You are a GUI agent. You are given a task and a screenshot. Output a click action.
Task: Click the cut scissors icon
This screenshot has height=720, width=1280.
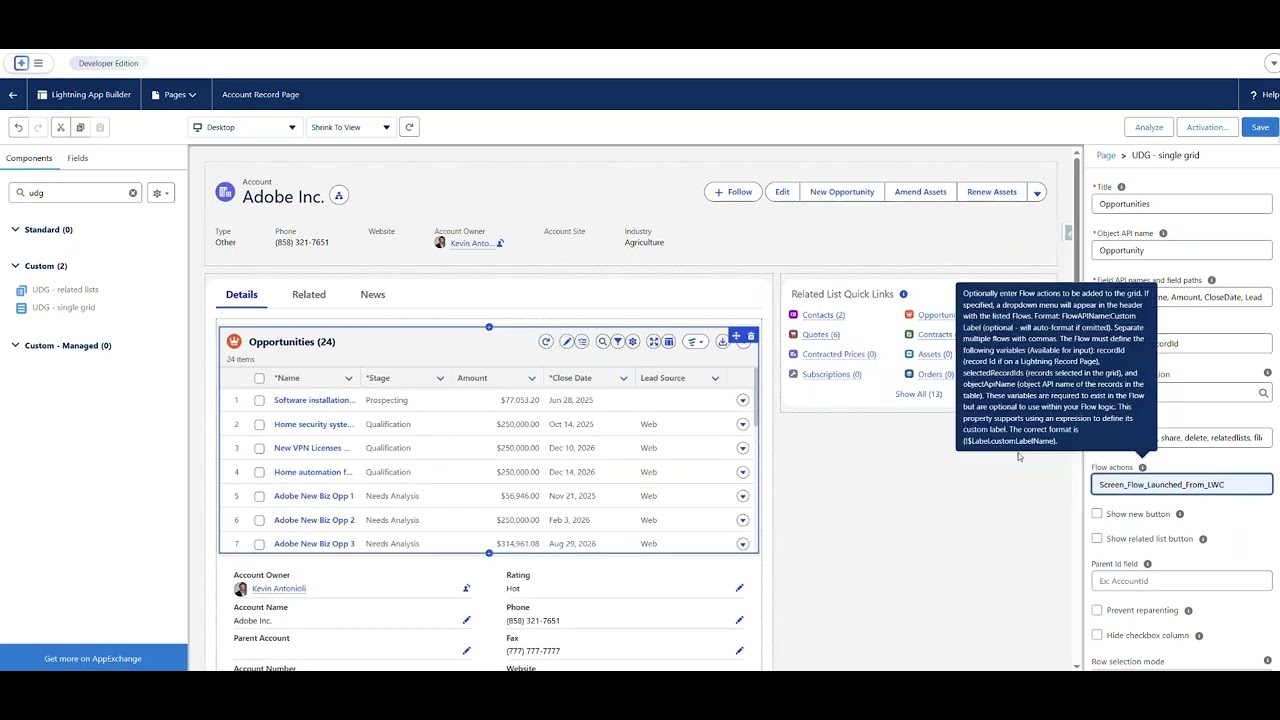(60, 127)
